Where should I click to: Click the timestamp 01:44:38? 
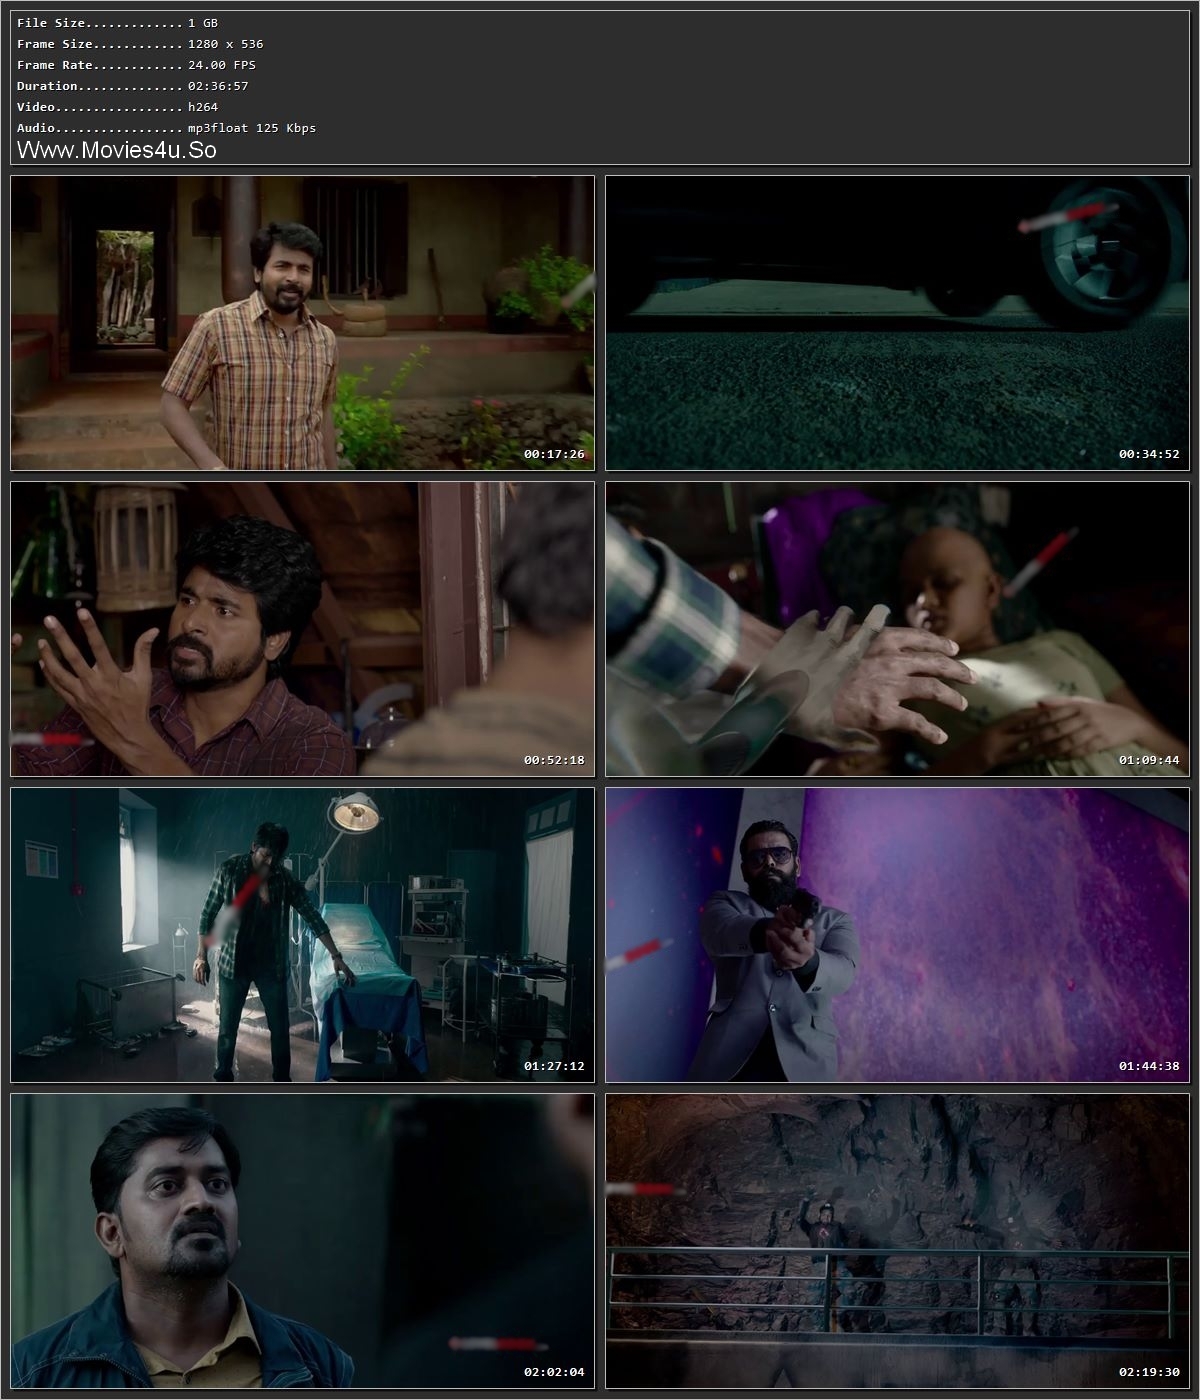click(x=1149, y=1066)
